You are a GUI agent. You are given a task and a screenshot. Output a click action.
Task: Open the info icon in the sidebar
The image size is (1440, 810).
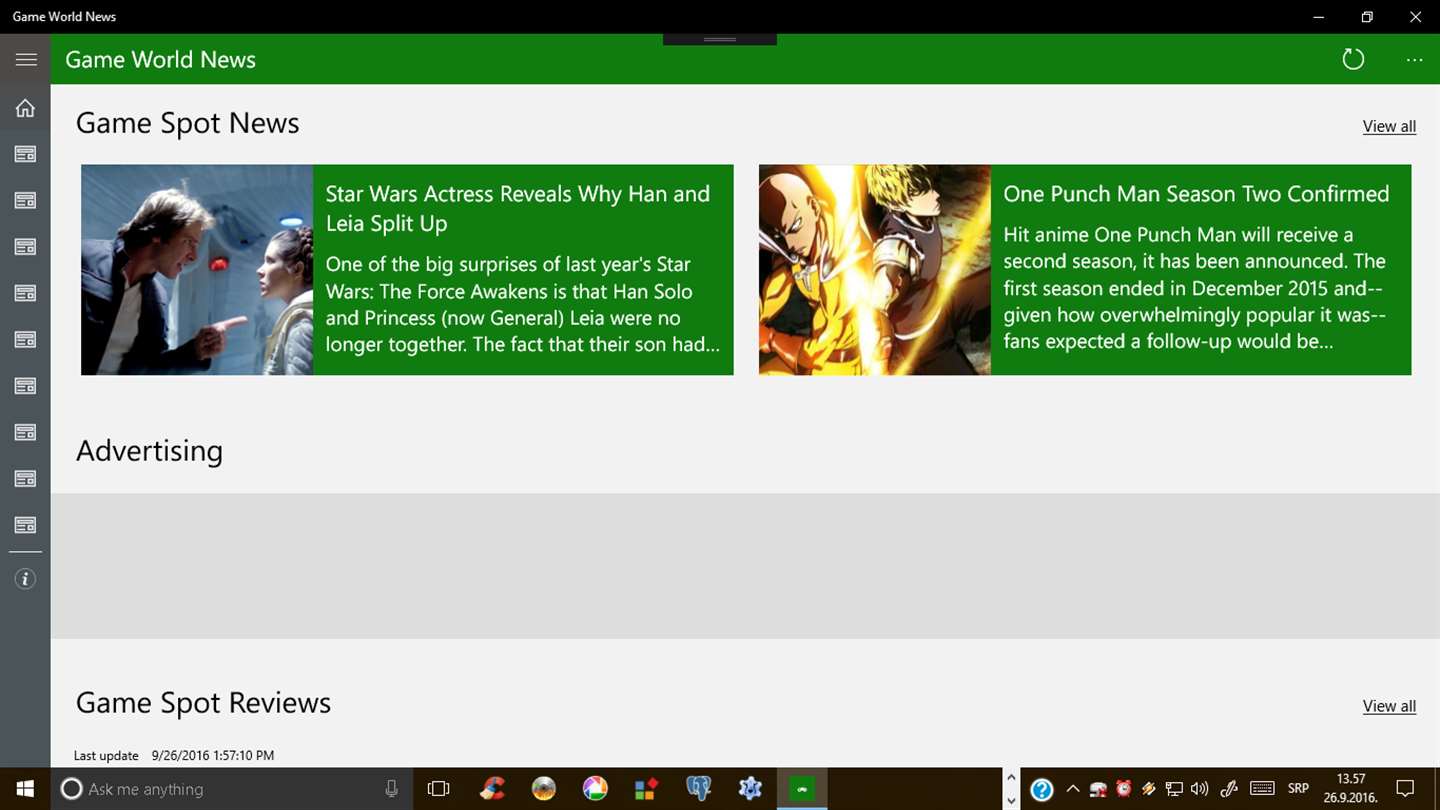[x=25, y=579]
